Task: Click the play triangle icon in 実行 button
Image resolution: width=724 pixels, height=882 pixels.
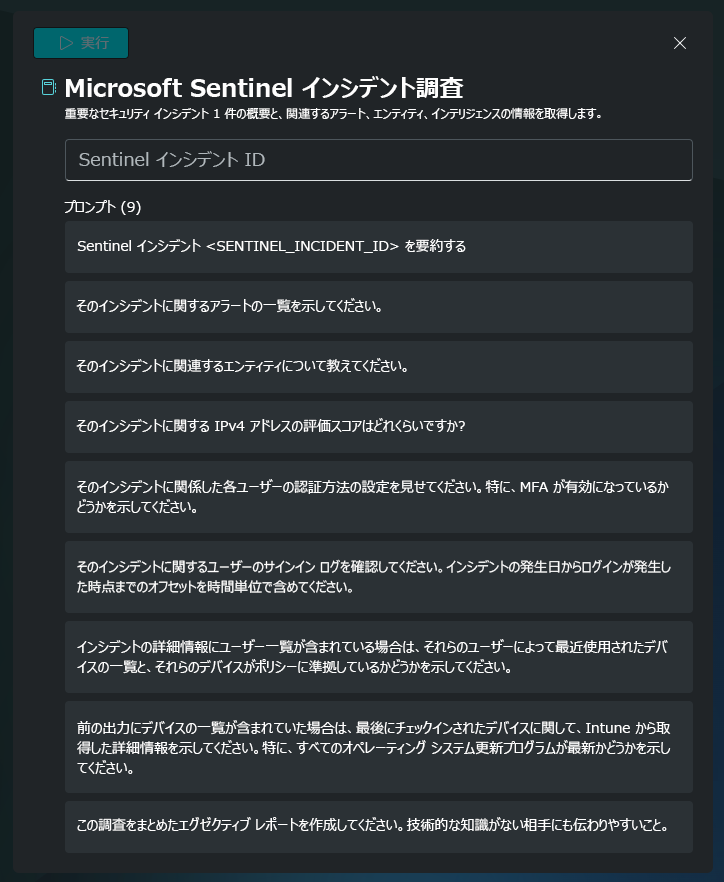Action: [x=66, y=43]
